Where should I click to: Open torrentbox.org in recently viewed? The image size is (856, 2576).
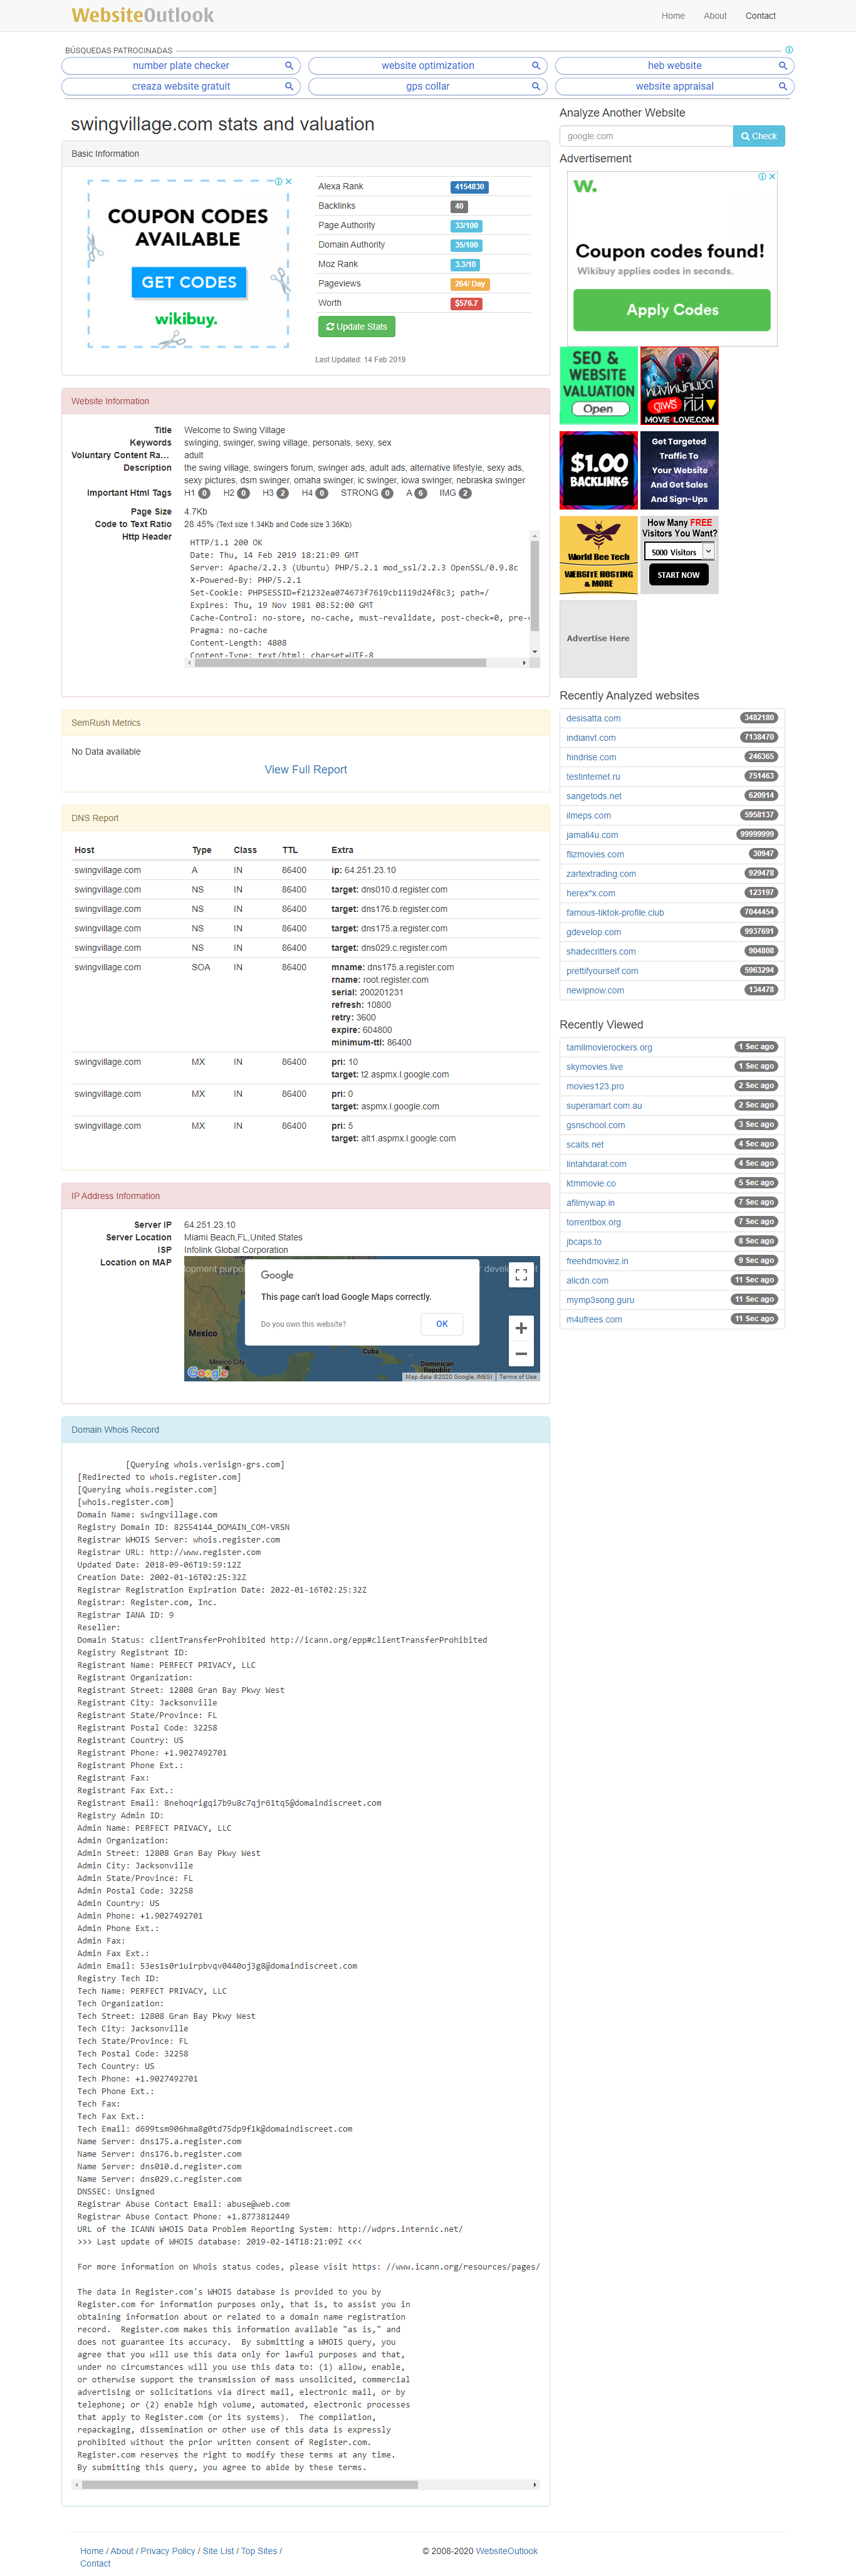pyautogui.click(x=593, y=1223)
